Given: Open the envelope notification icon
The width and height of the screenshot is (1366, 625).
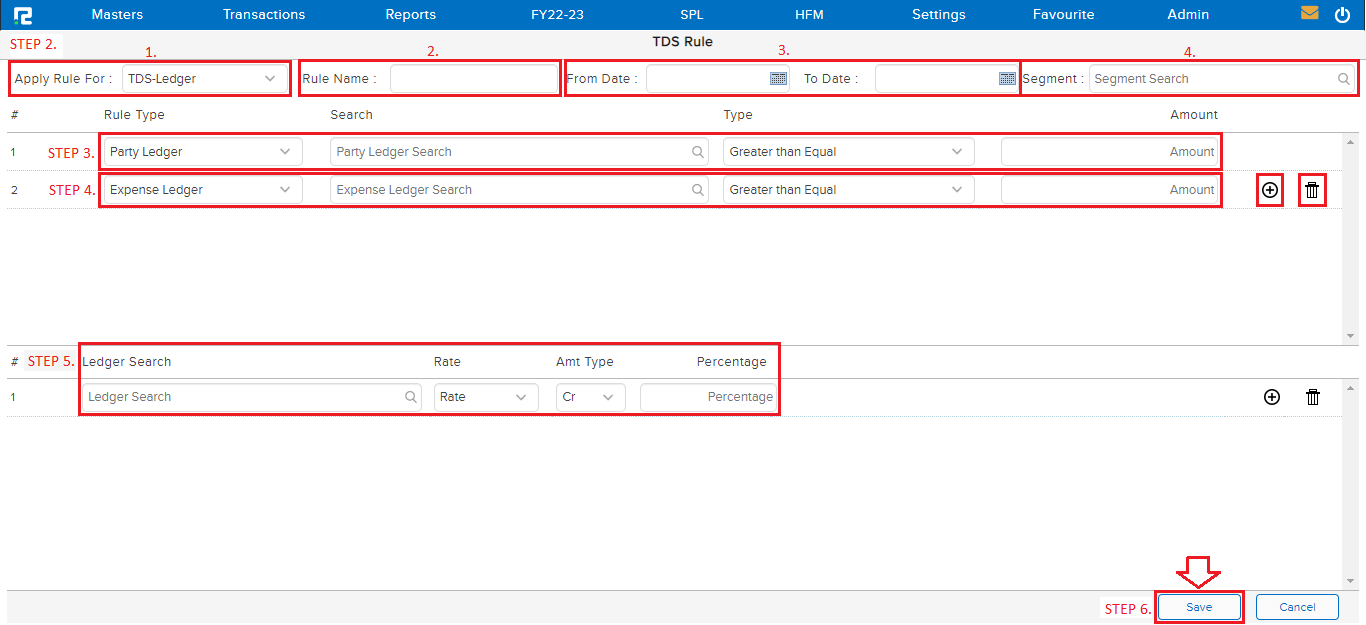Looking at the screenshot, I should pyautogui.click(x=1311, y=13).
